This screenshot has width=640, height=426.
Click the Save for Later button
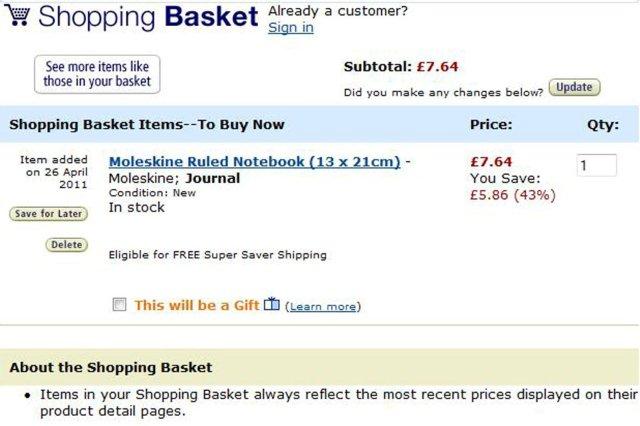pos(48,214)
